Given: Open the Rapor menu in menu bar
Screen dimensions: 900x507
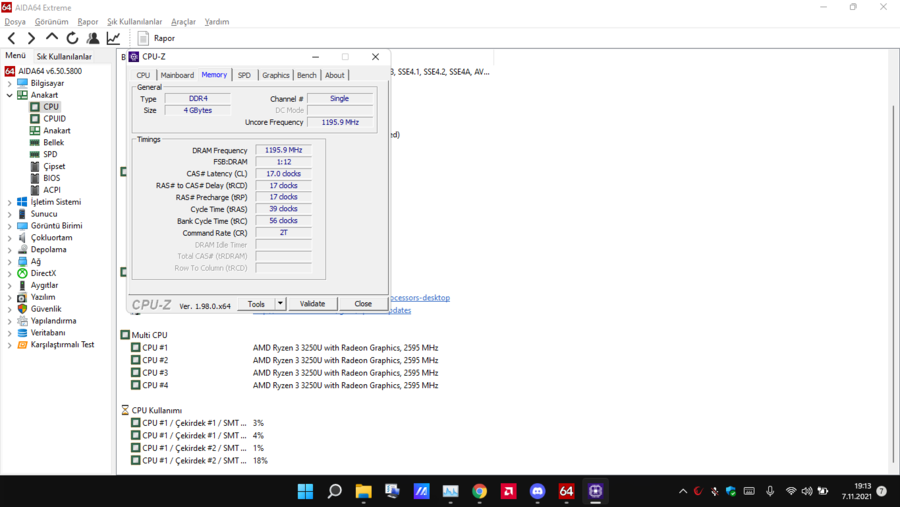Looking at the screenshot, I should pos(88,21).
